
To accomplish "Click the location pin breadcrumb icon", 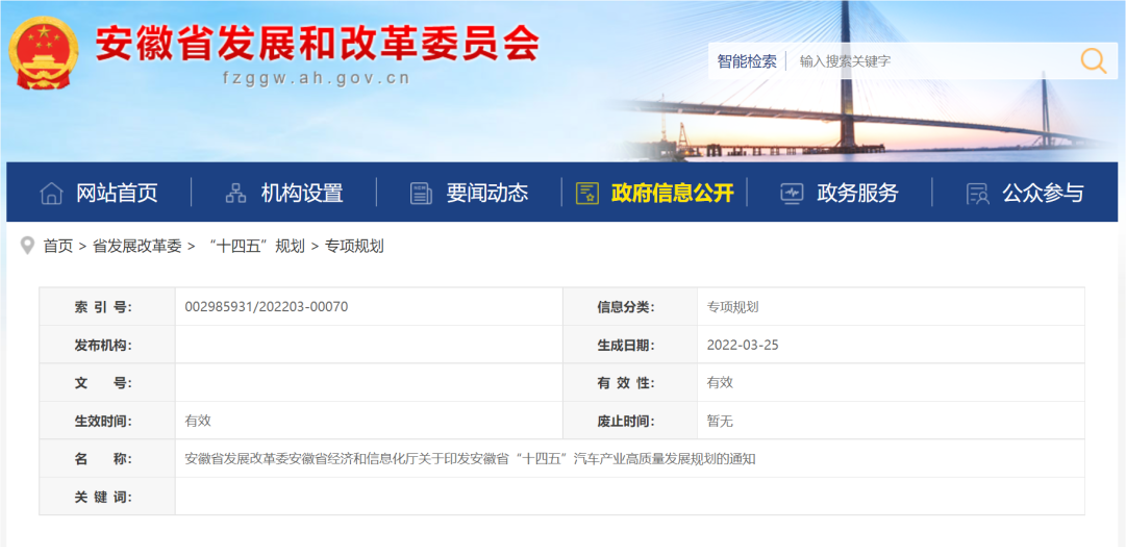I will tap(27, 245).
